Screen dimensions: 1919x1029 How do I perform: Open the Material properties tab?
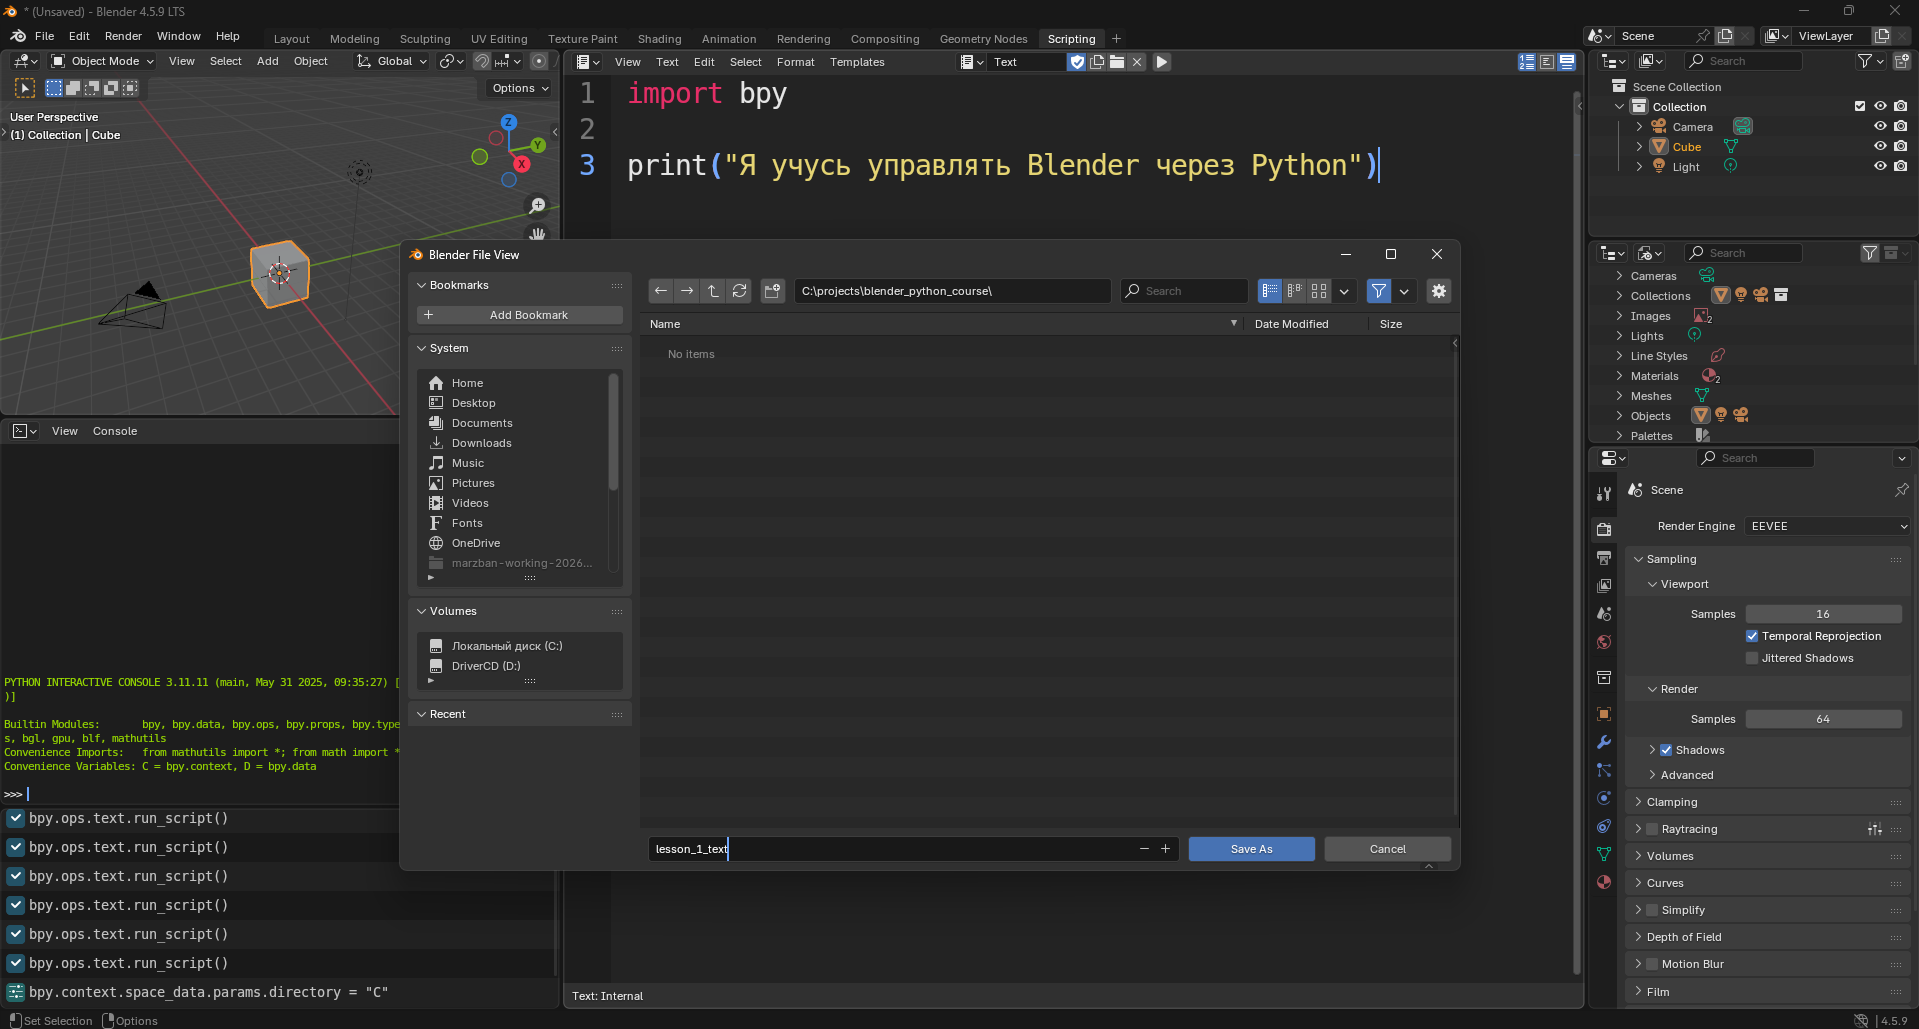1604,882
